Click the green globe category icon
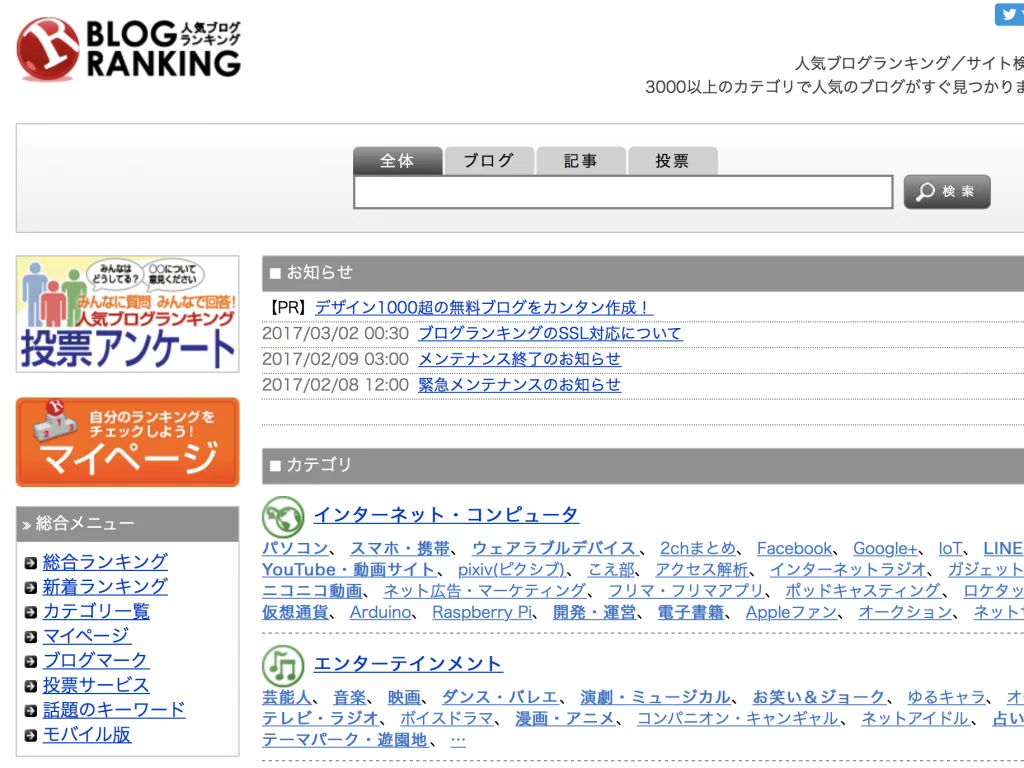The height and width of the screenshot is (768, 1024). click(x=283, y=517)
